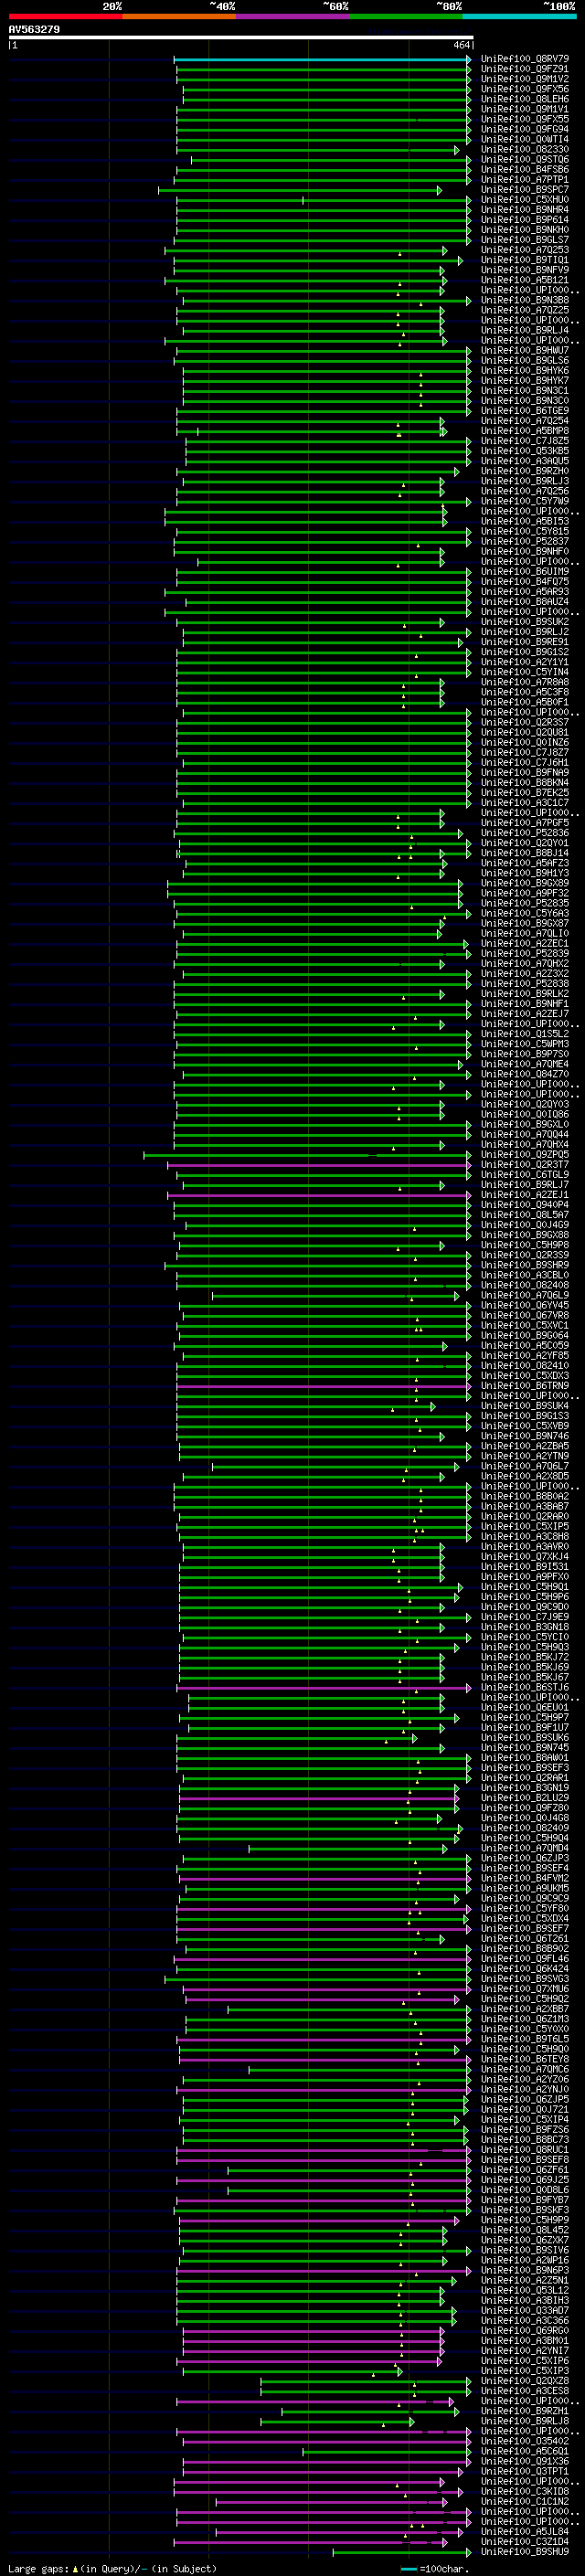This screenshot has width=585, height=2576.
Task: Select the UniRef100_A5B121 label
Action: pos(525,280)
